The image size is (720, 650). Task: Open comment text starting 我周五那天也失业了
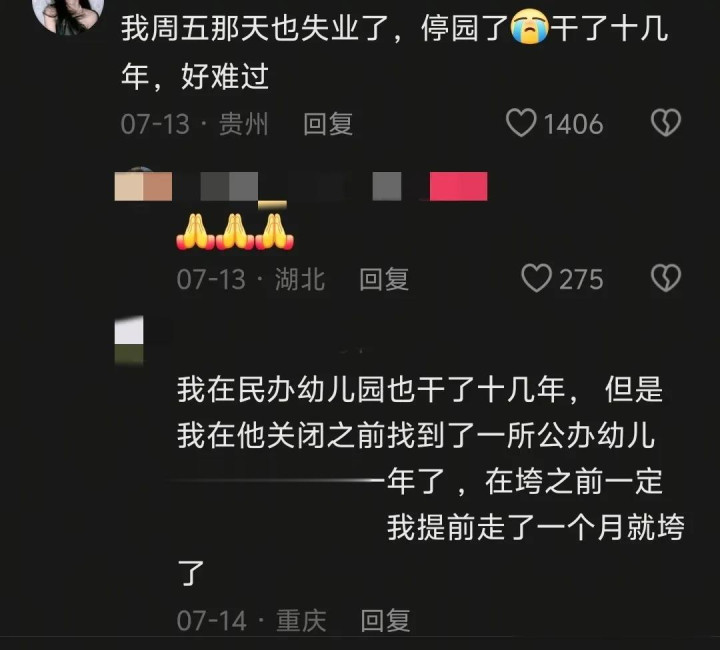pos(395,52)
